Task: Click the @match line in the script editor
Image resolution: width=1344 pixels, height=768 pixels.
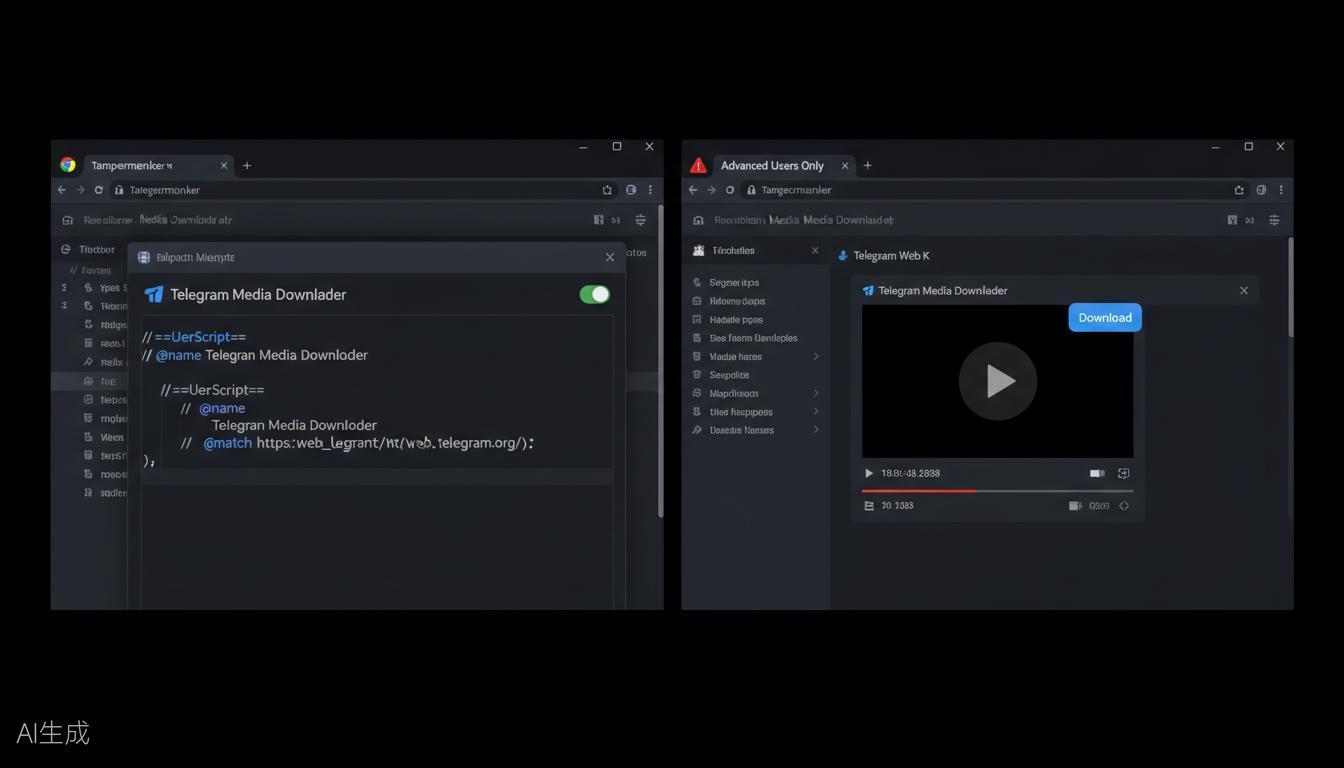Action: 357,443
